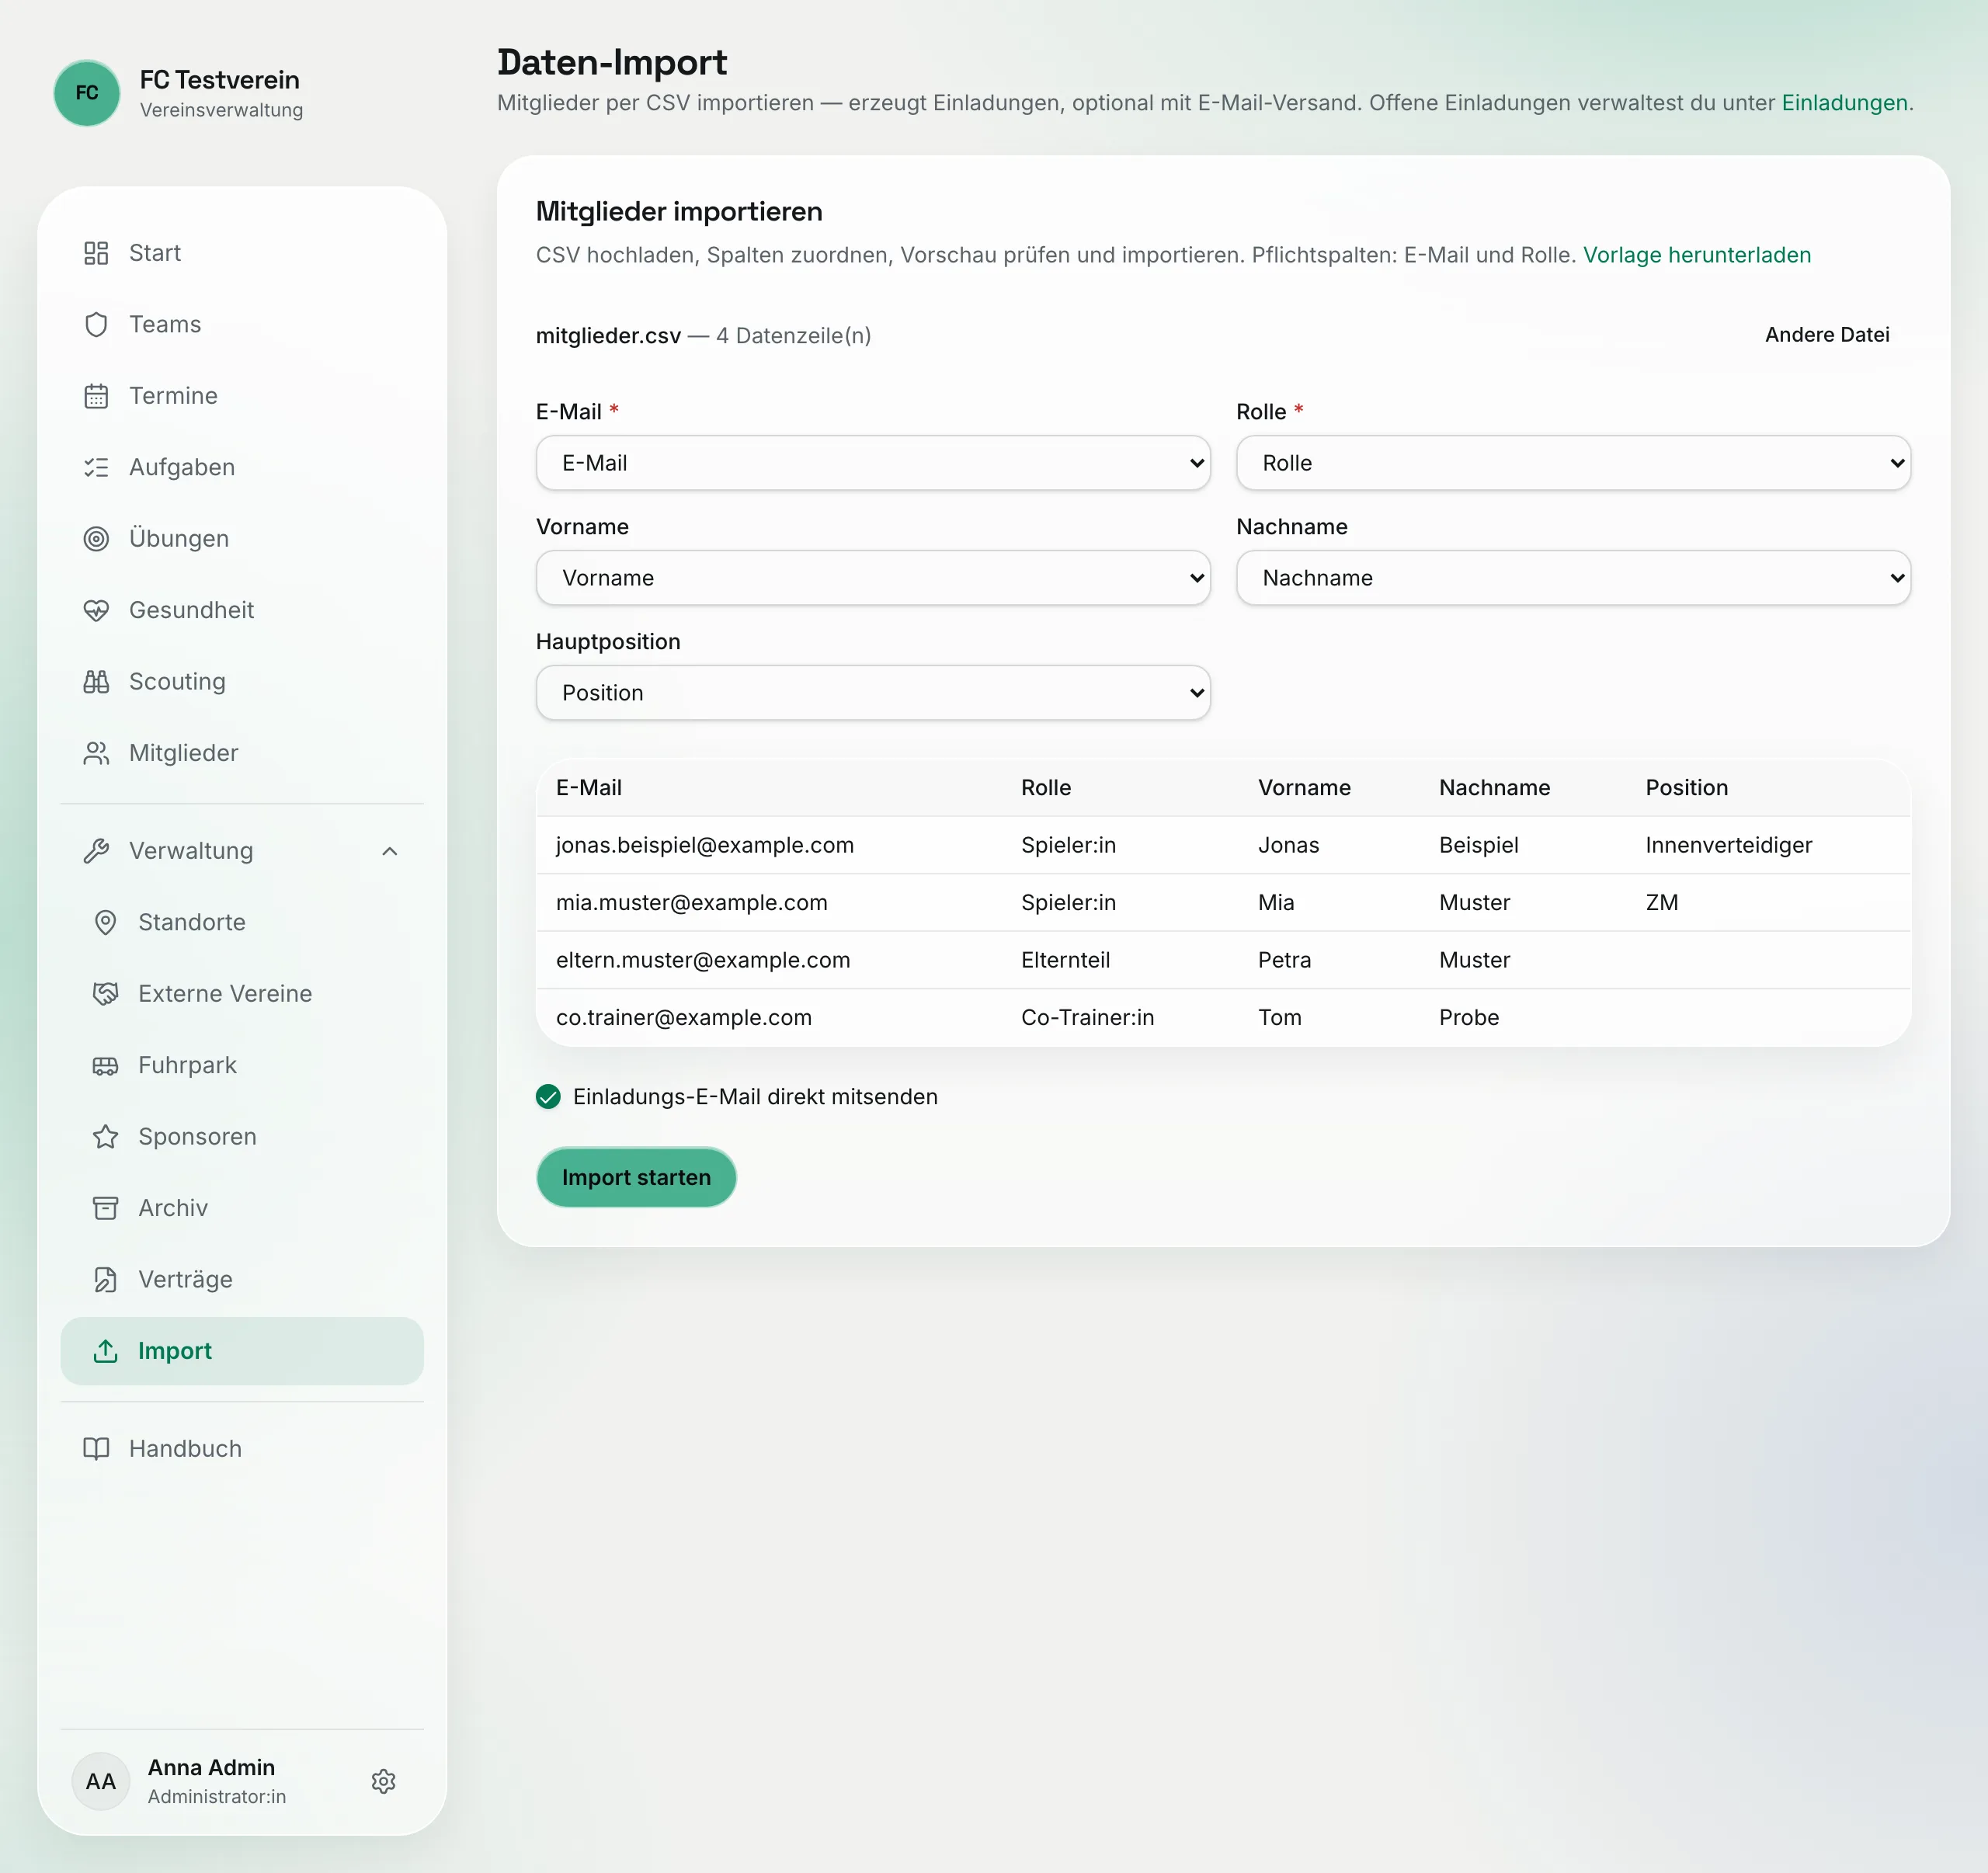The image size is (1988, 1873).
Task: Open the Scouting menu entry
Action: point(242,682)
